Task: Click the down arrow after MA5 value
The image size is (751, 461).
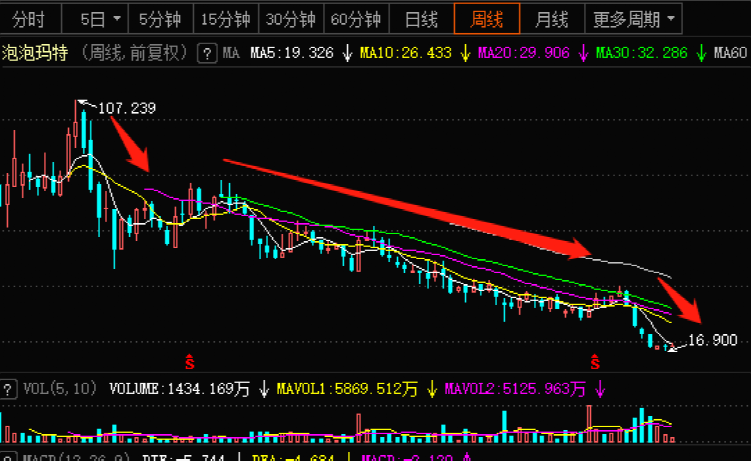Action: pyautogui.click(x=347, y=53)
